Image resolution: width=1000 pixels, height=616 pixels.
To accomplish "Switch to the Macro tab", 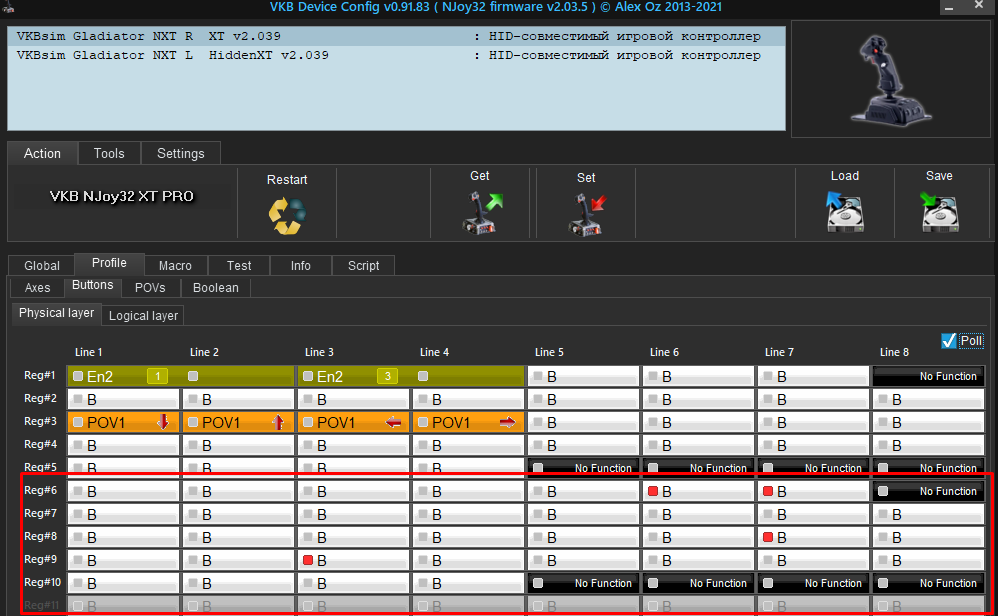I will pos(175,265).
